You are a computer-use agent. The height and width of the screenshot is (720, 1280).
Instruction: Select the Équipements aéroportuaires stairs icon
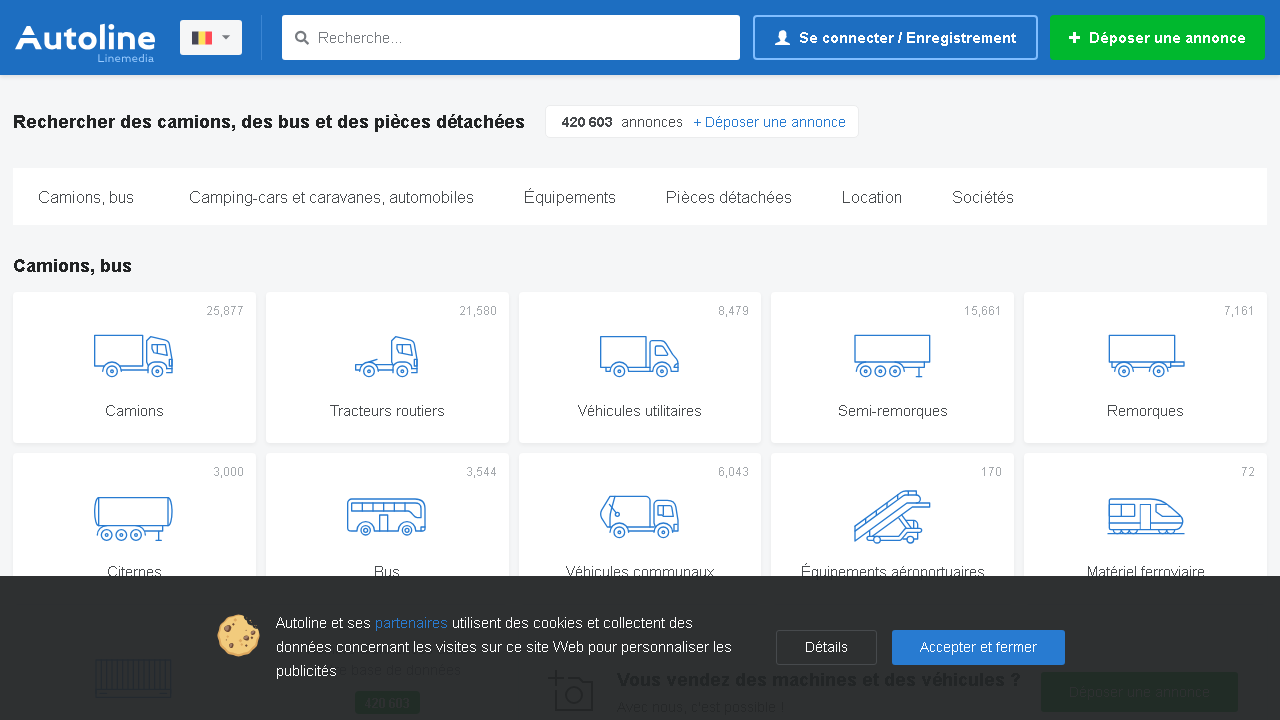coord(892,516)
